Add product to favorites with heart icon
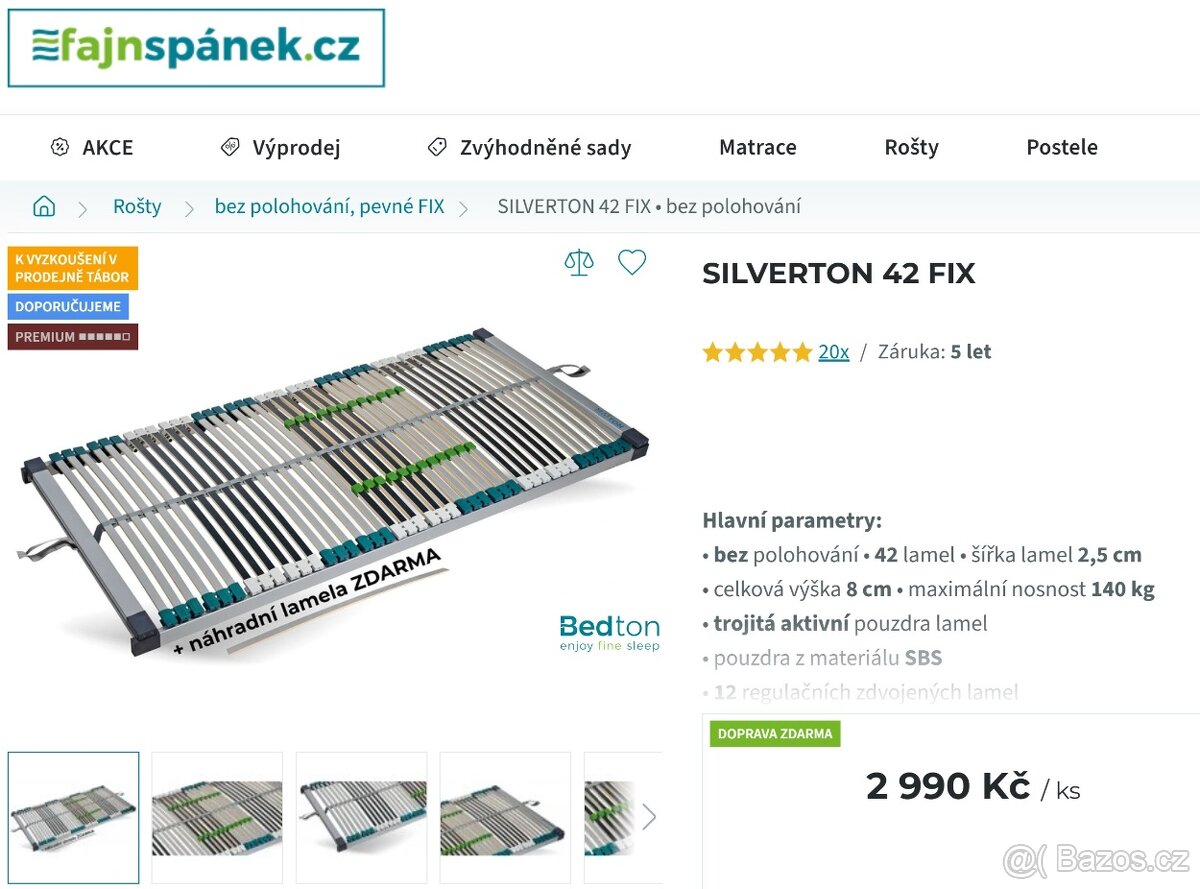This screenshot has width=1200, height=889. [632, 263]
